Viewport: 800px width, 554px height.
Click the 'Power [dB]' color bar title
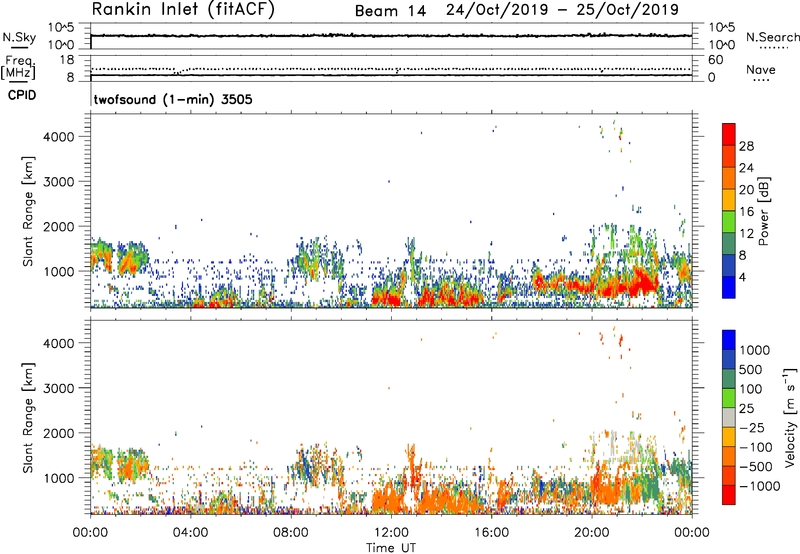763,211
